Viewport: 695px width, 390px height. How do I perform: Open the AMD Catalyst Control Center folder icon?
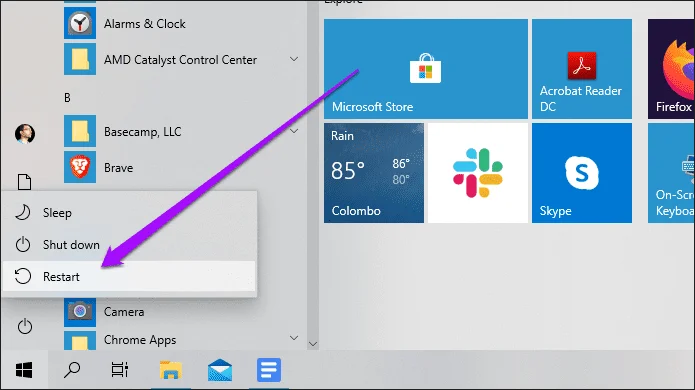pyautogui.click(x=80, y=59)
